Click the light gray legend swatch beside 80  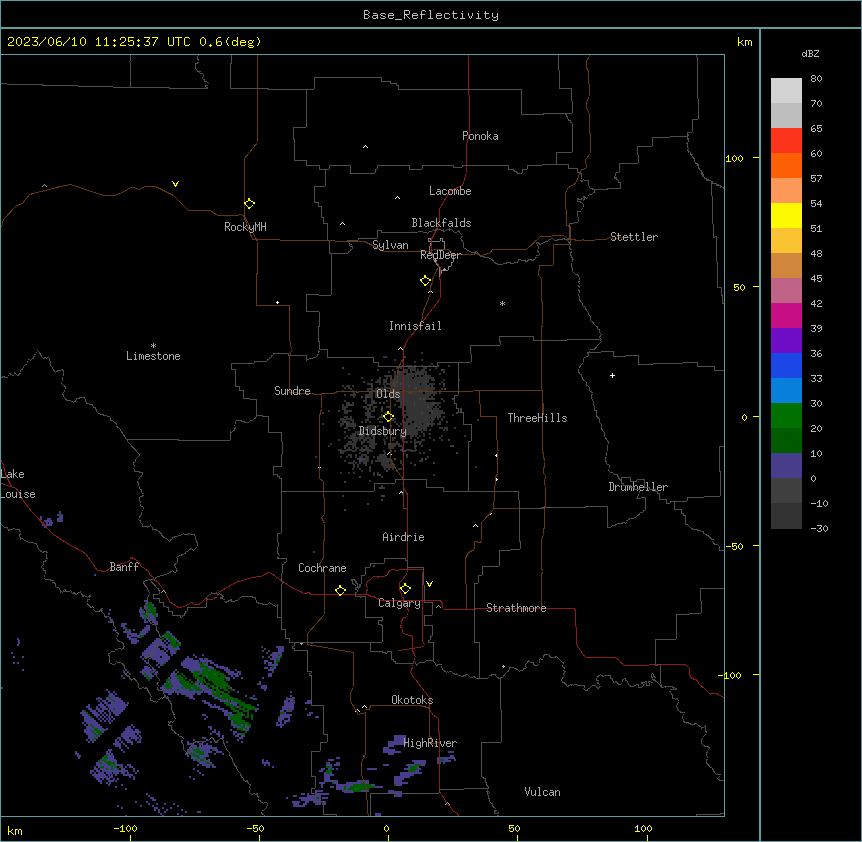pos(786,91)
